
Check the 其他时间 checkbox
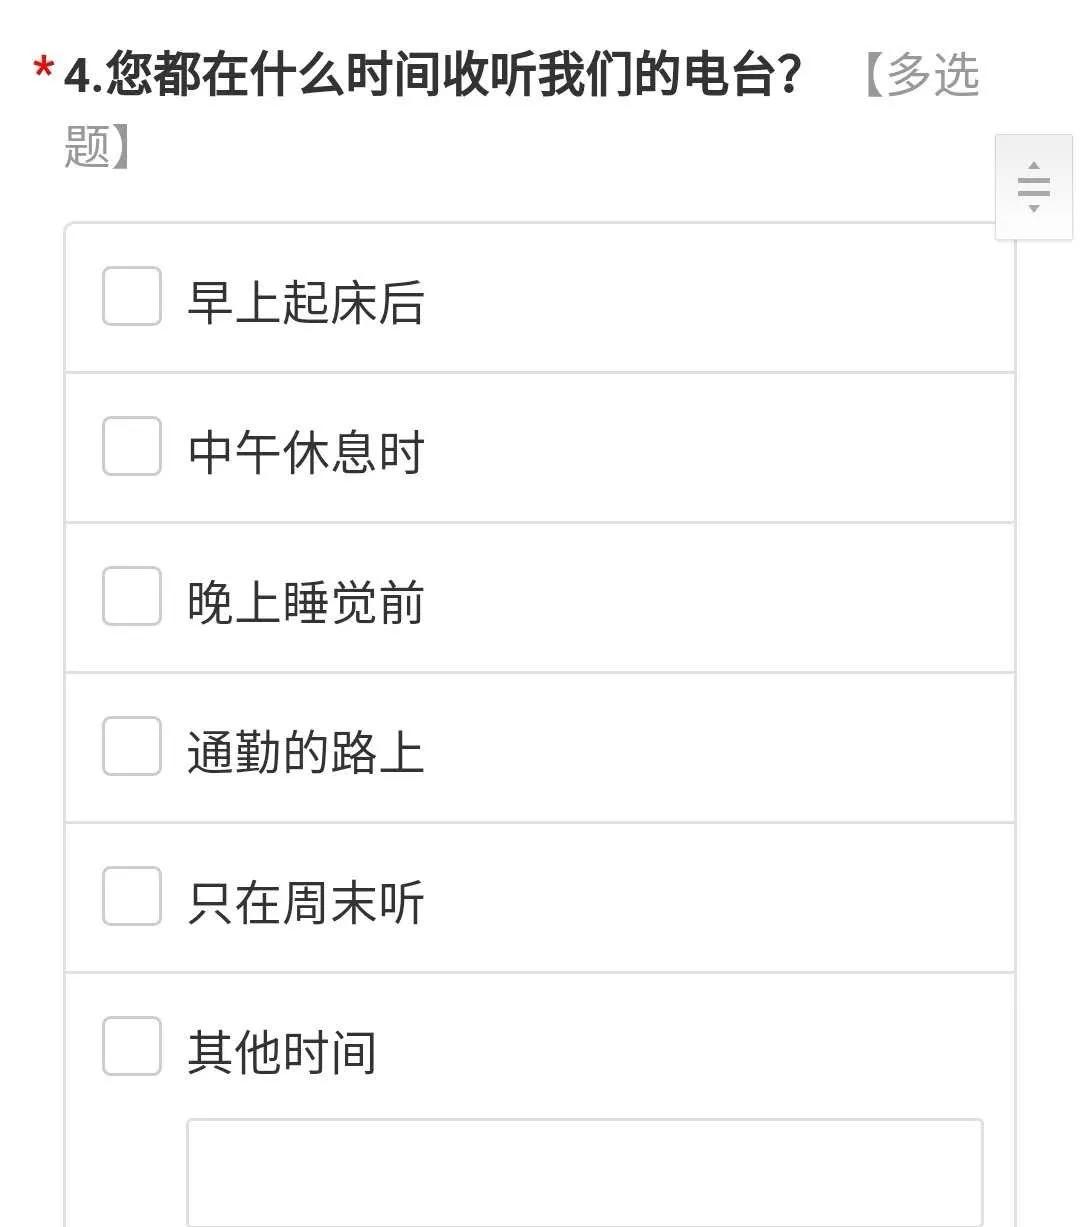click(132, 1046)
